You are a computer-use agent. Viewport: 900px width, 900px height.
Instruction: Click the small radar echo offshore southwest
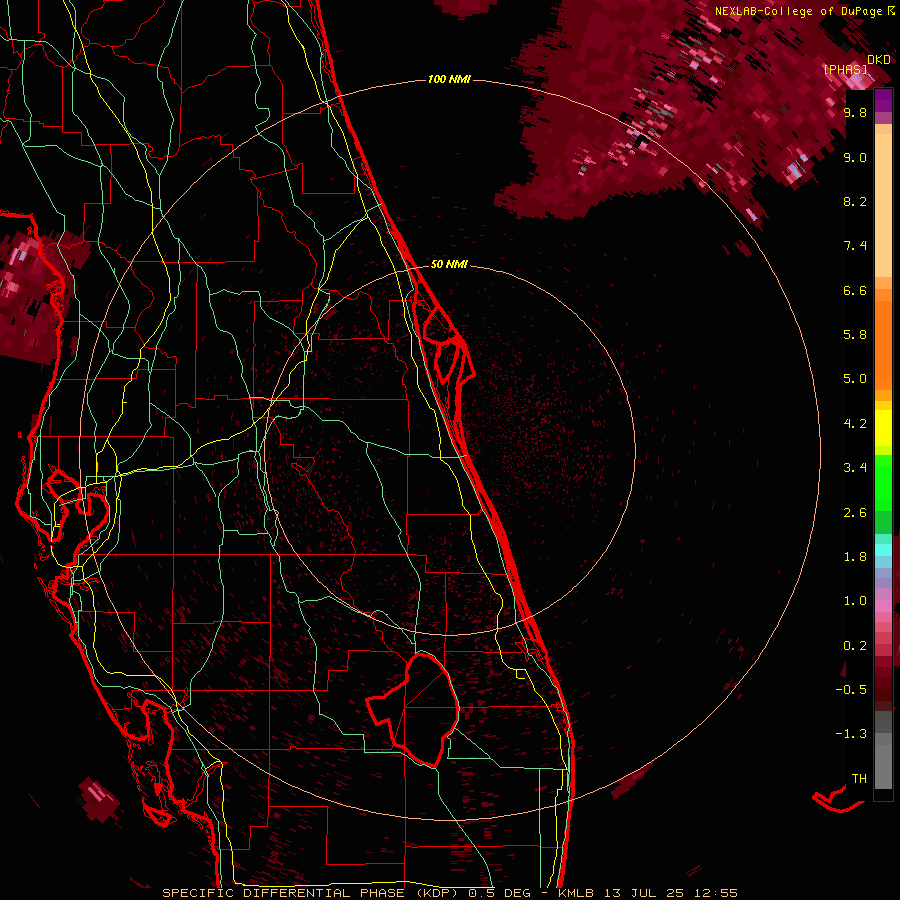pos(99,800)
